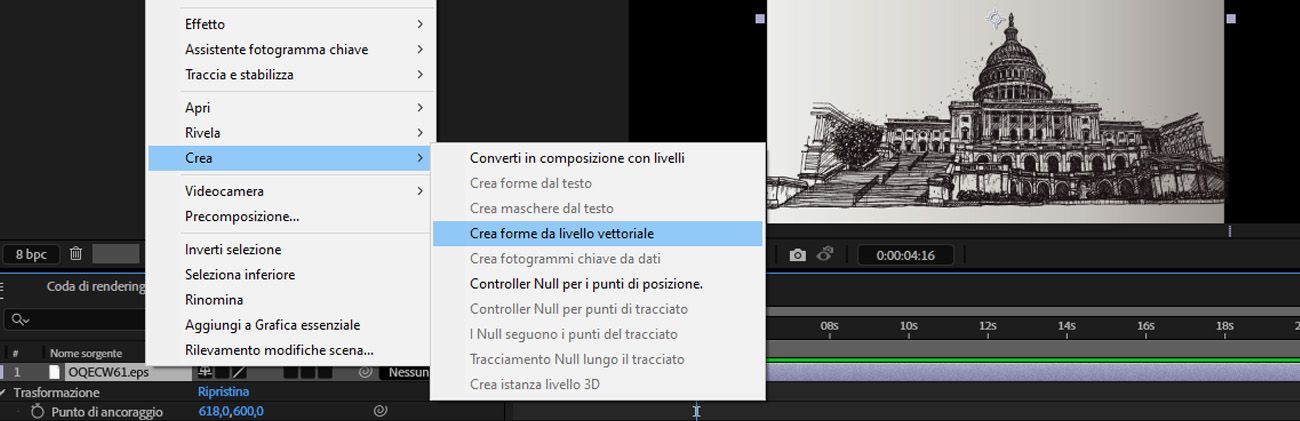Click greyed Crea fotogrammi chiave da dati

click(598, 258)
